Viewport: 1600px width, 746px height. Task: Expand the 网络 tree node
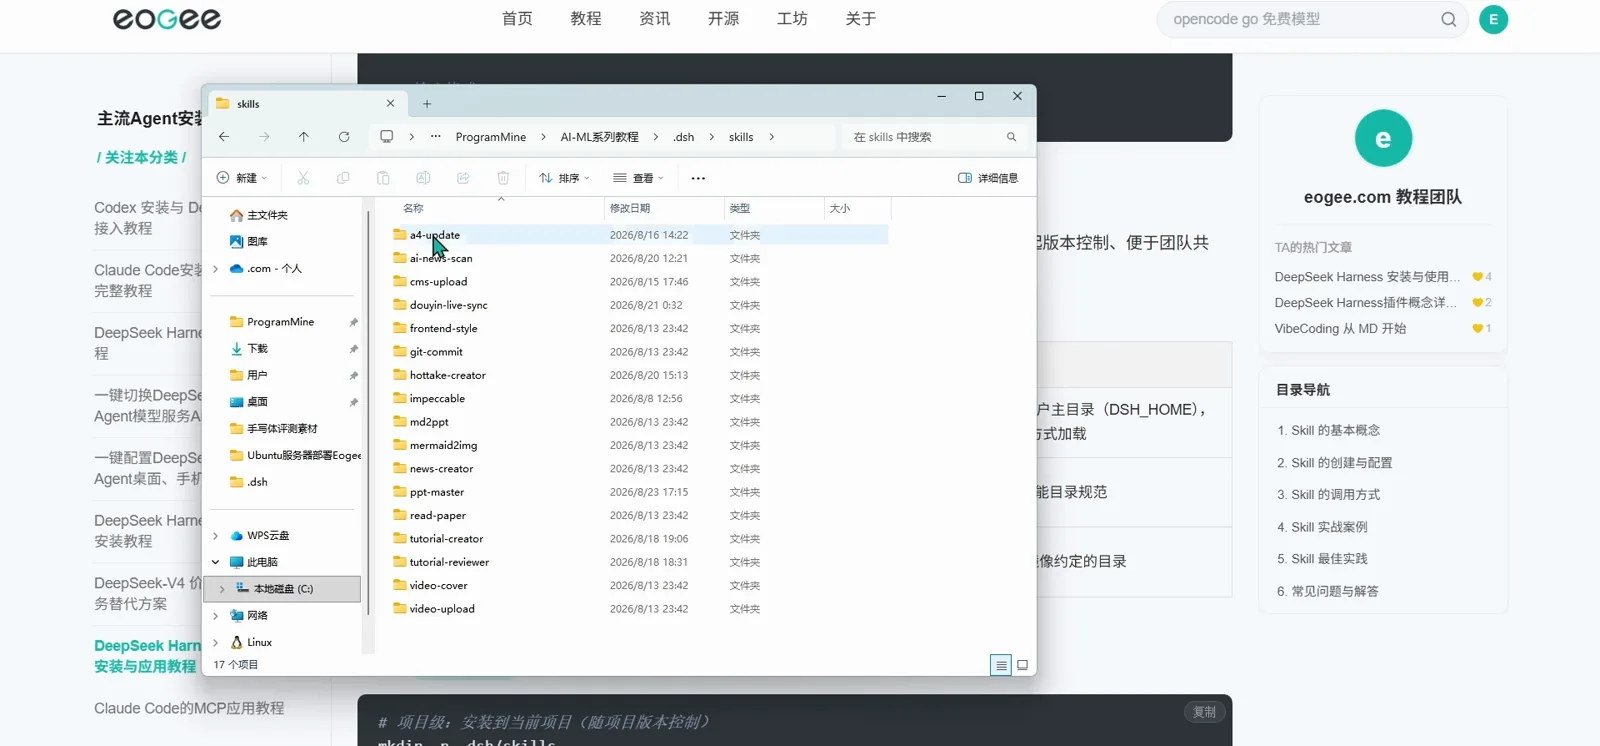pyautogui.click(x=216, y=616)
